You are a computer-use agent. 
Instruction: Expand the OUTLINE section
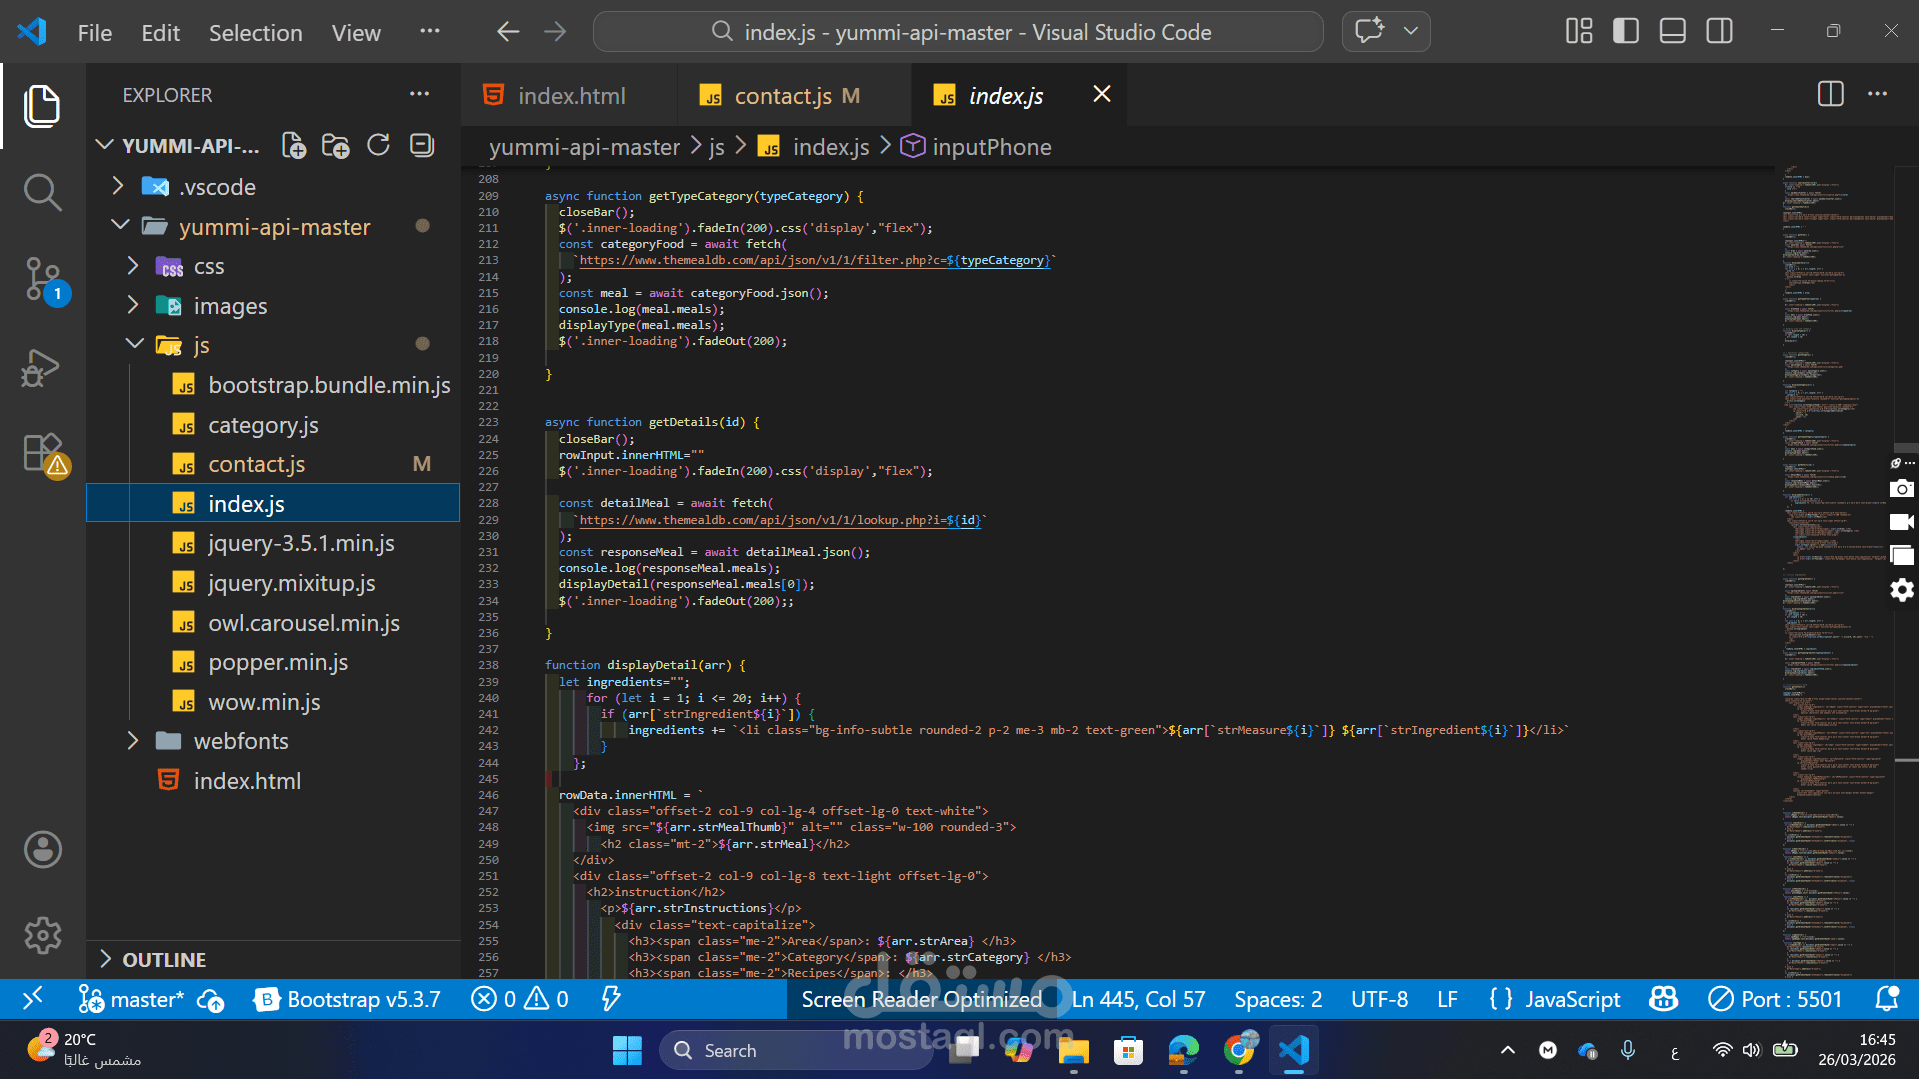(x=164, y=959)
